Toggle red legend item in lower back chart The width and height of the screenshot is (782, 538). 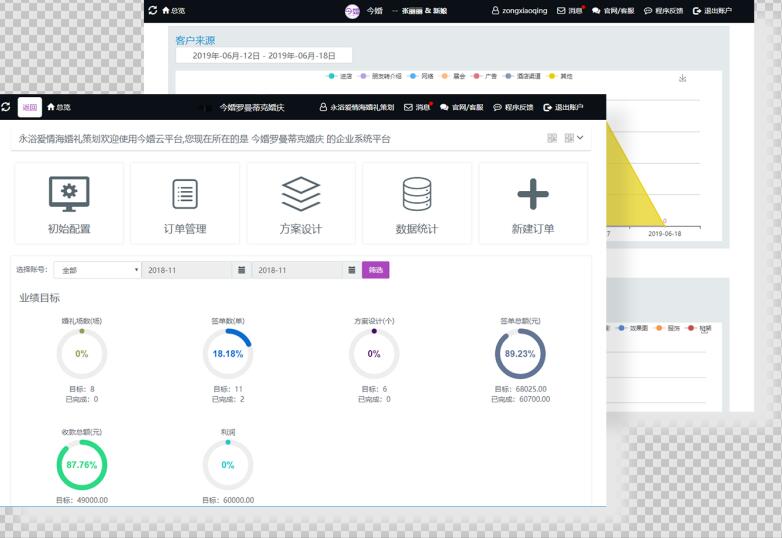point(699,328)
